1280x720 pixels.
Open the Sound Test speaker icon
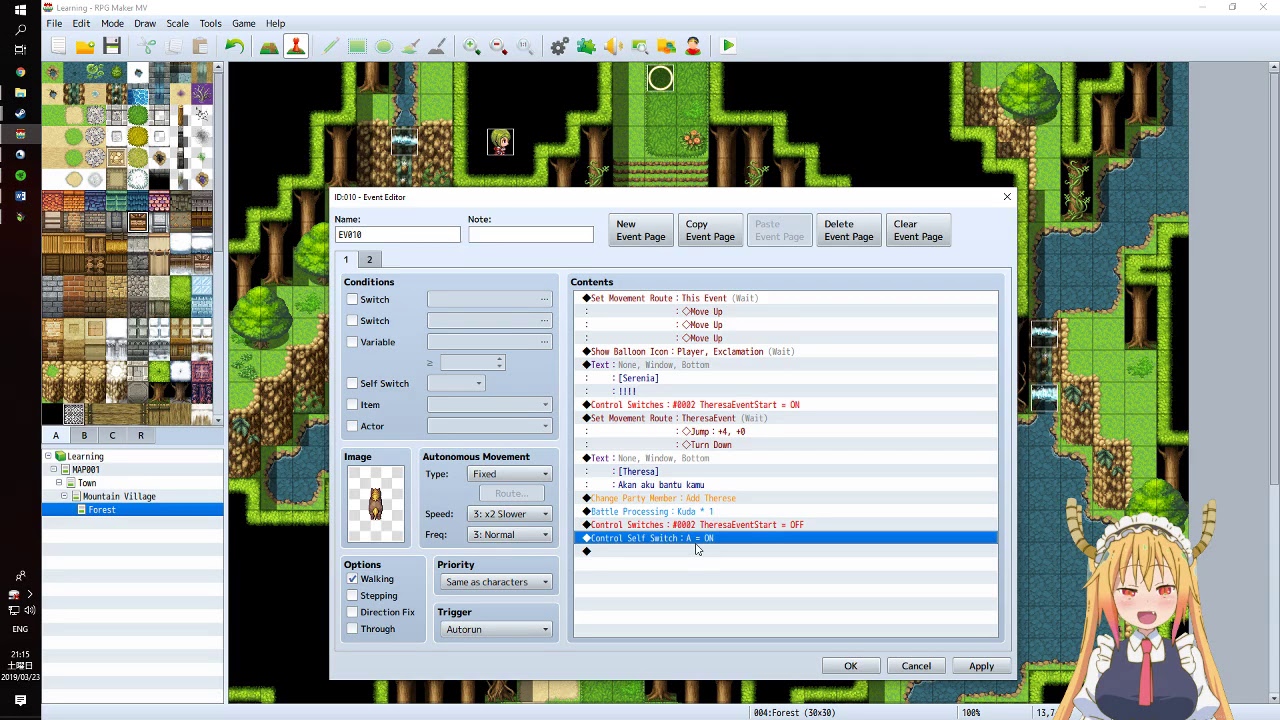pyautogui.click(x=613, y=46)
